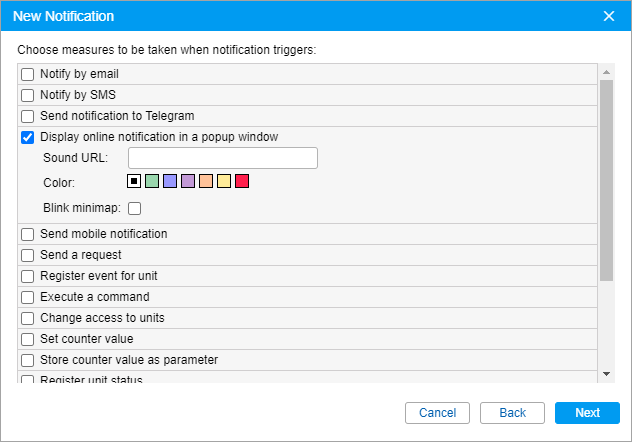Choose the red color swatch
The width and height of the screenshot is (632, 442).
coord(242,181)
